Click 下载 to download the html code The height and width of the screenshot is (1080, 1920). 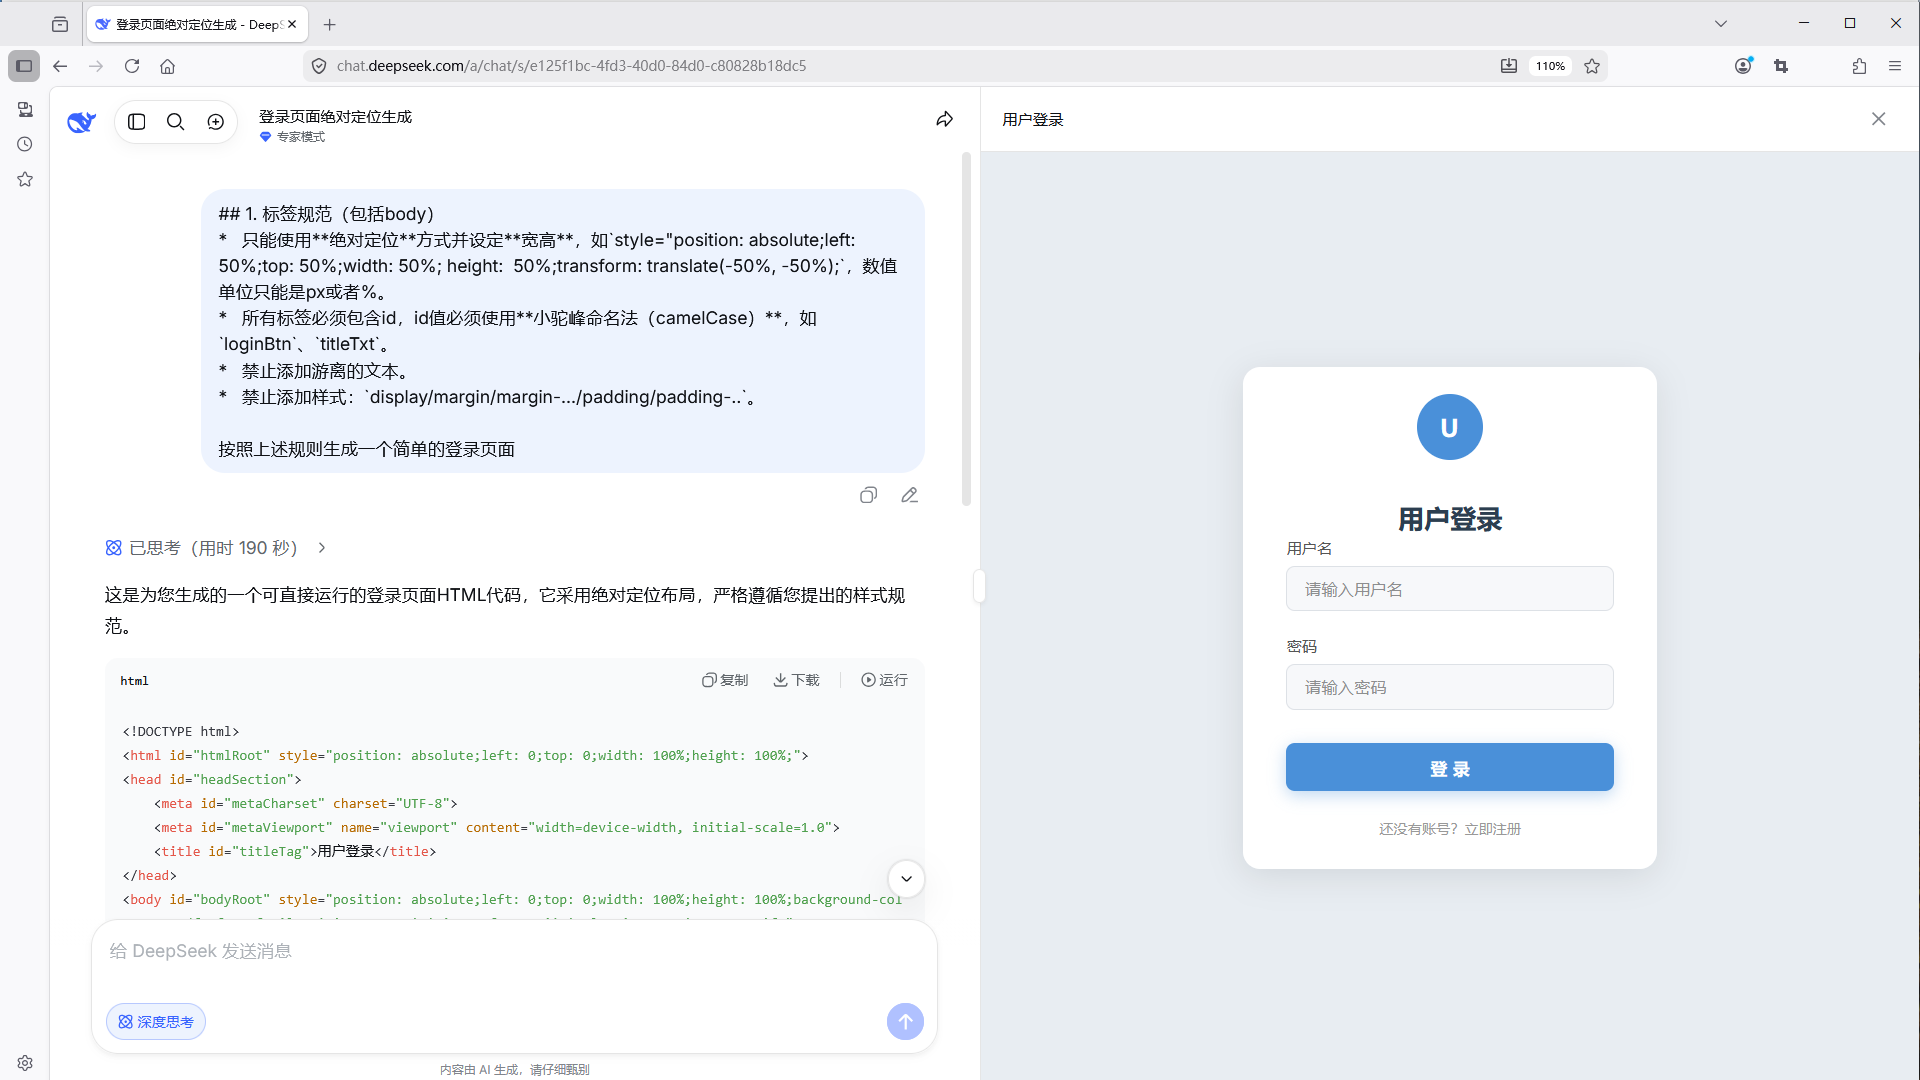click(796, 680)
